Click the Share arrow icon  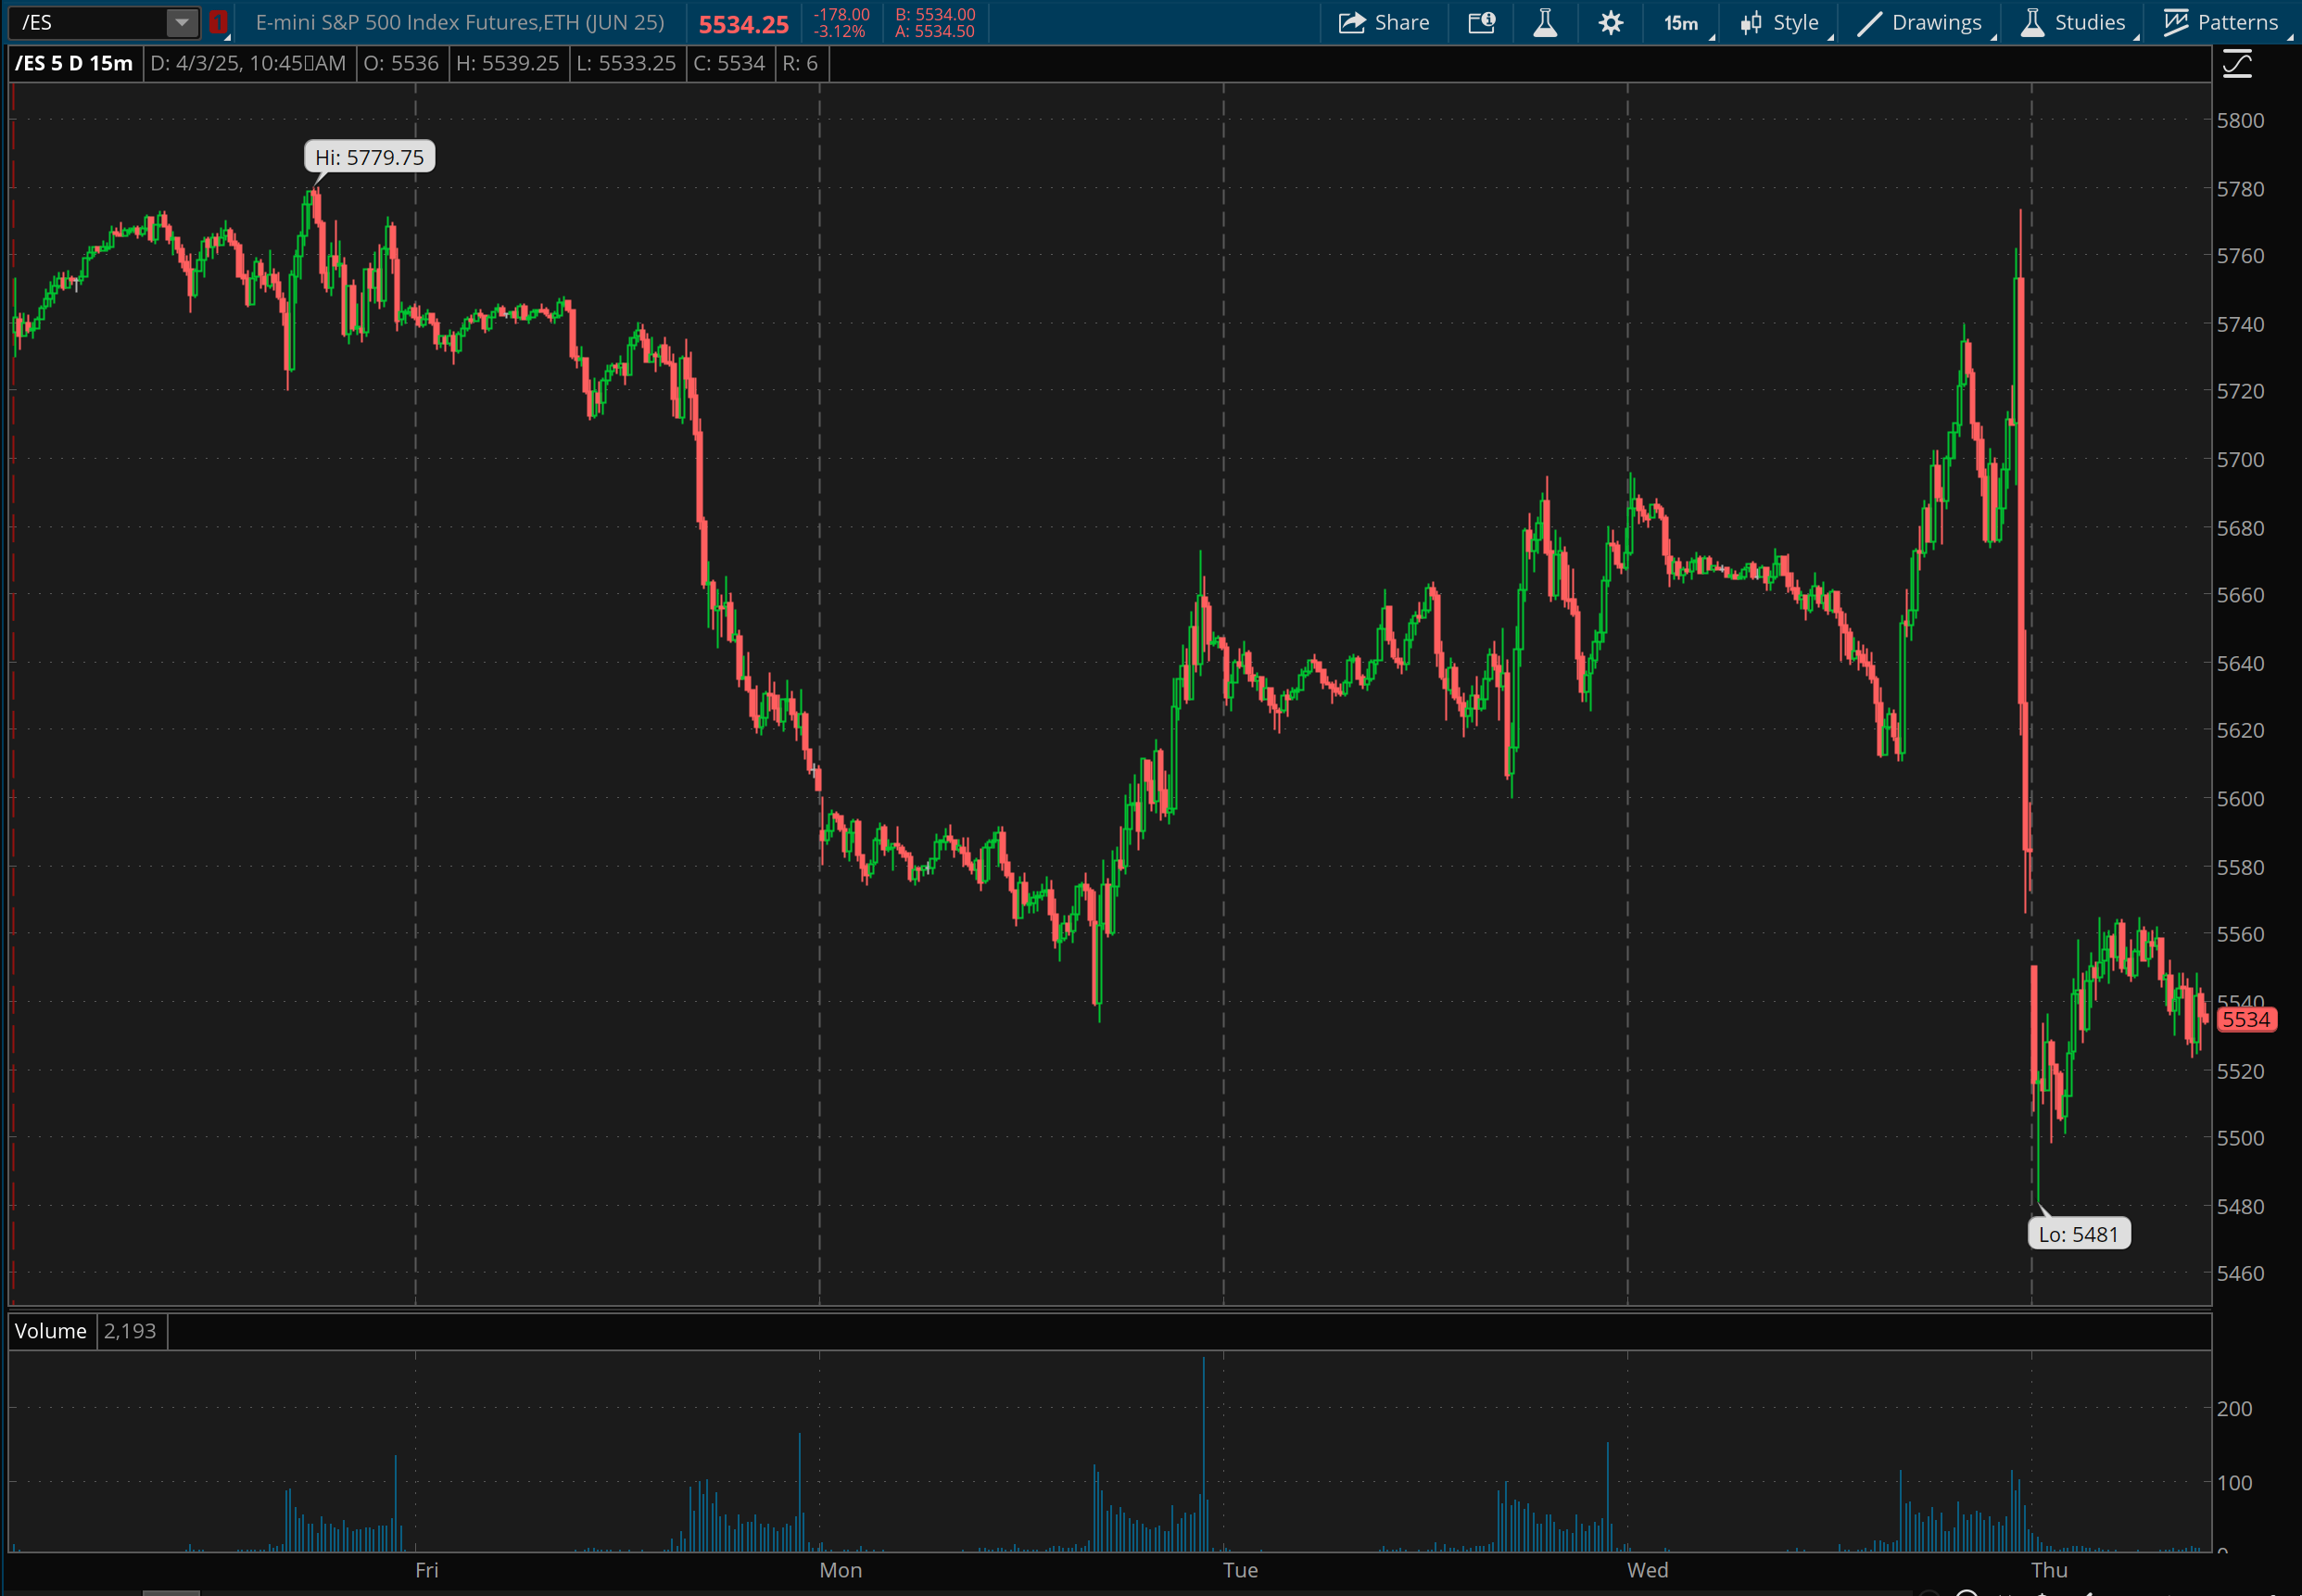coord(1351,23)
